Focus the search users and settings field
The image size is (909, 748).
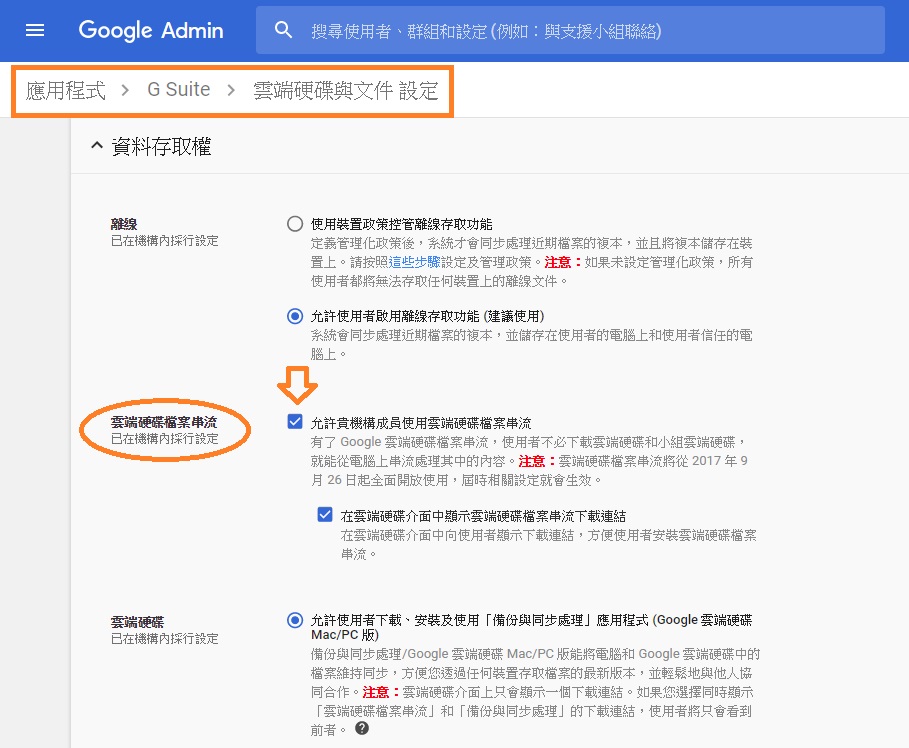[x=570, y=30]
